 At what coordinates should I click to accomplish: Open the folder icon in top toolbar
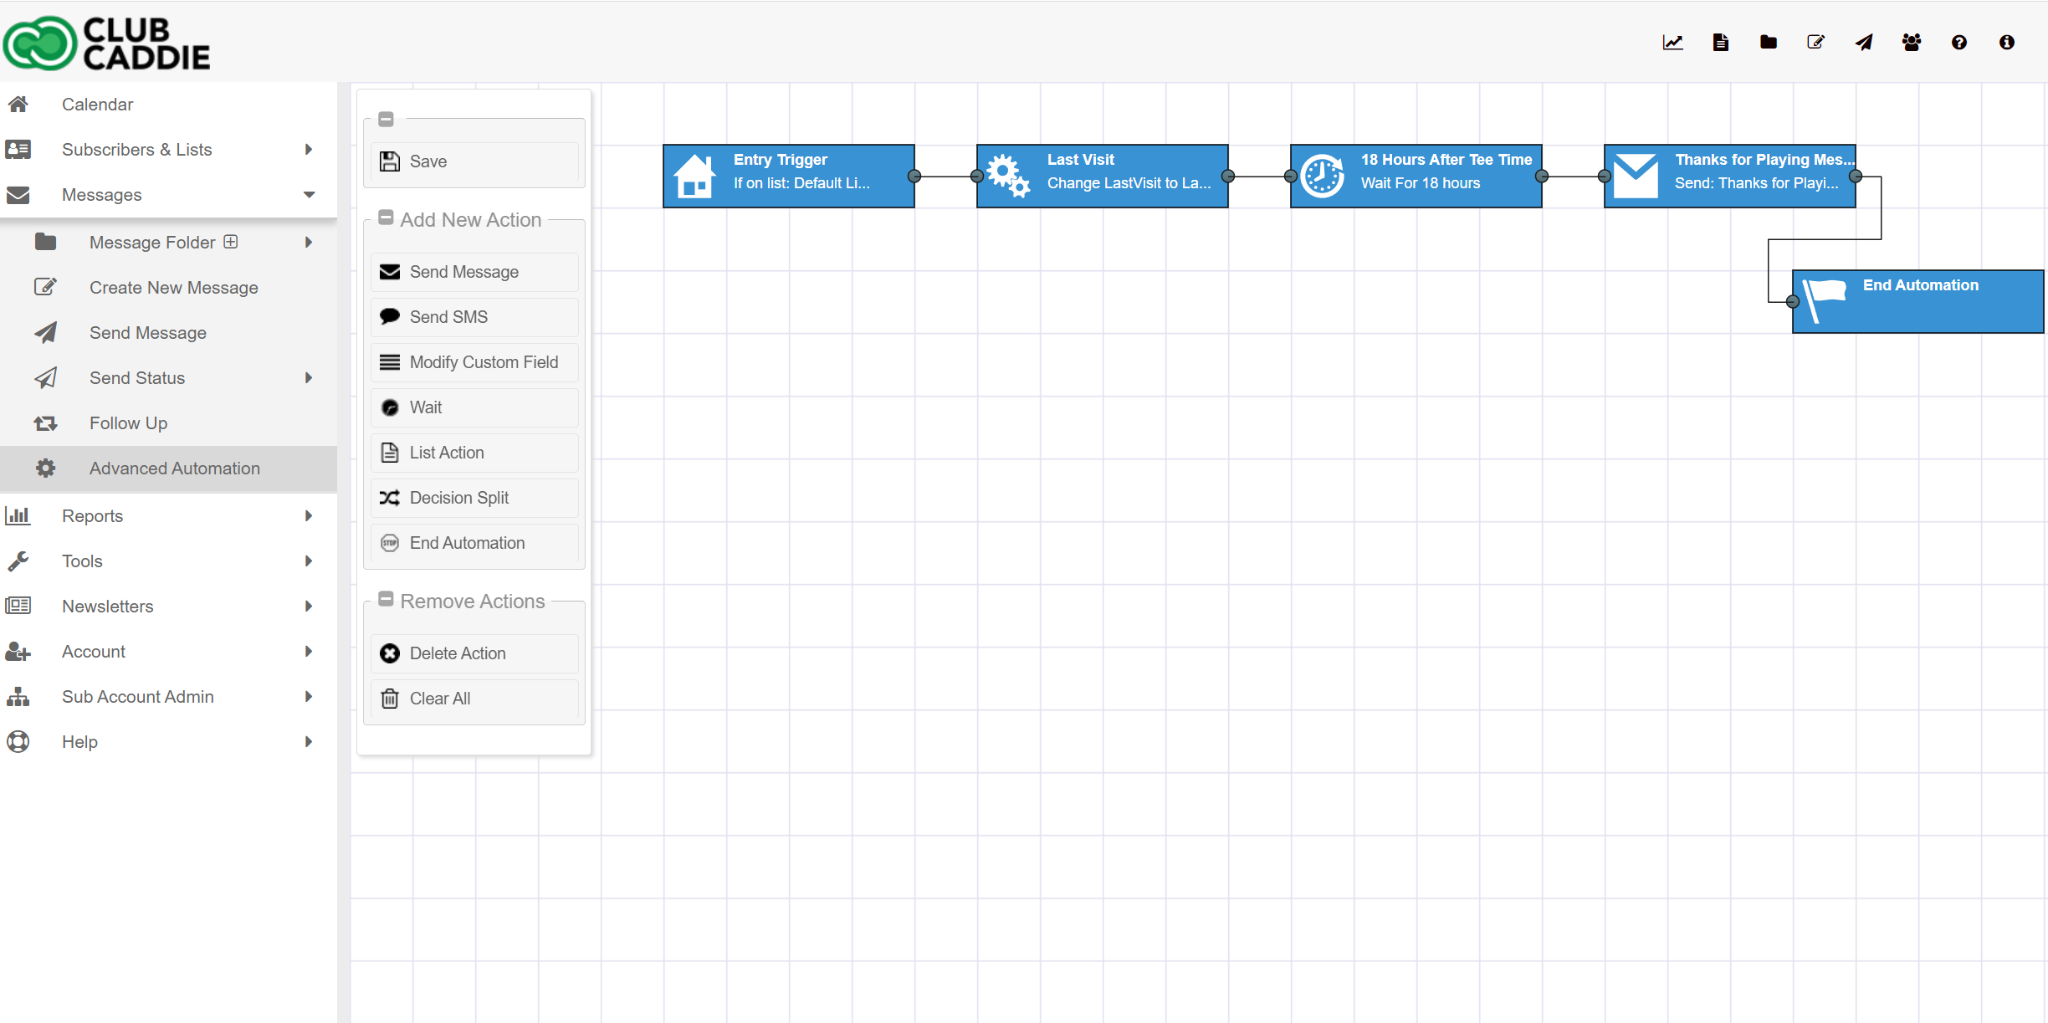1768,42
